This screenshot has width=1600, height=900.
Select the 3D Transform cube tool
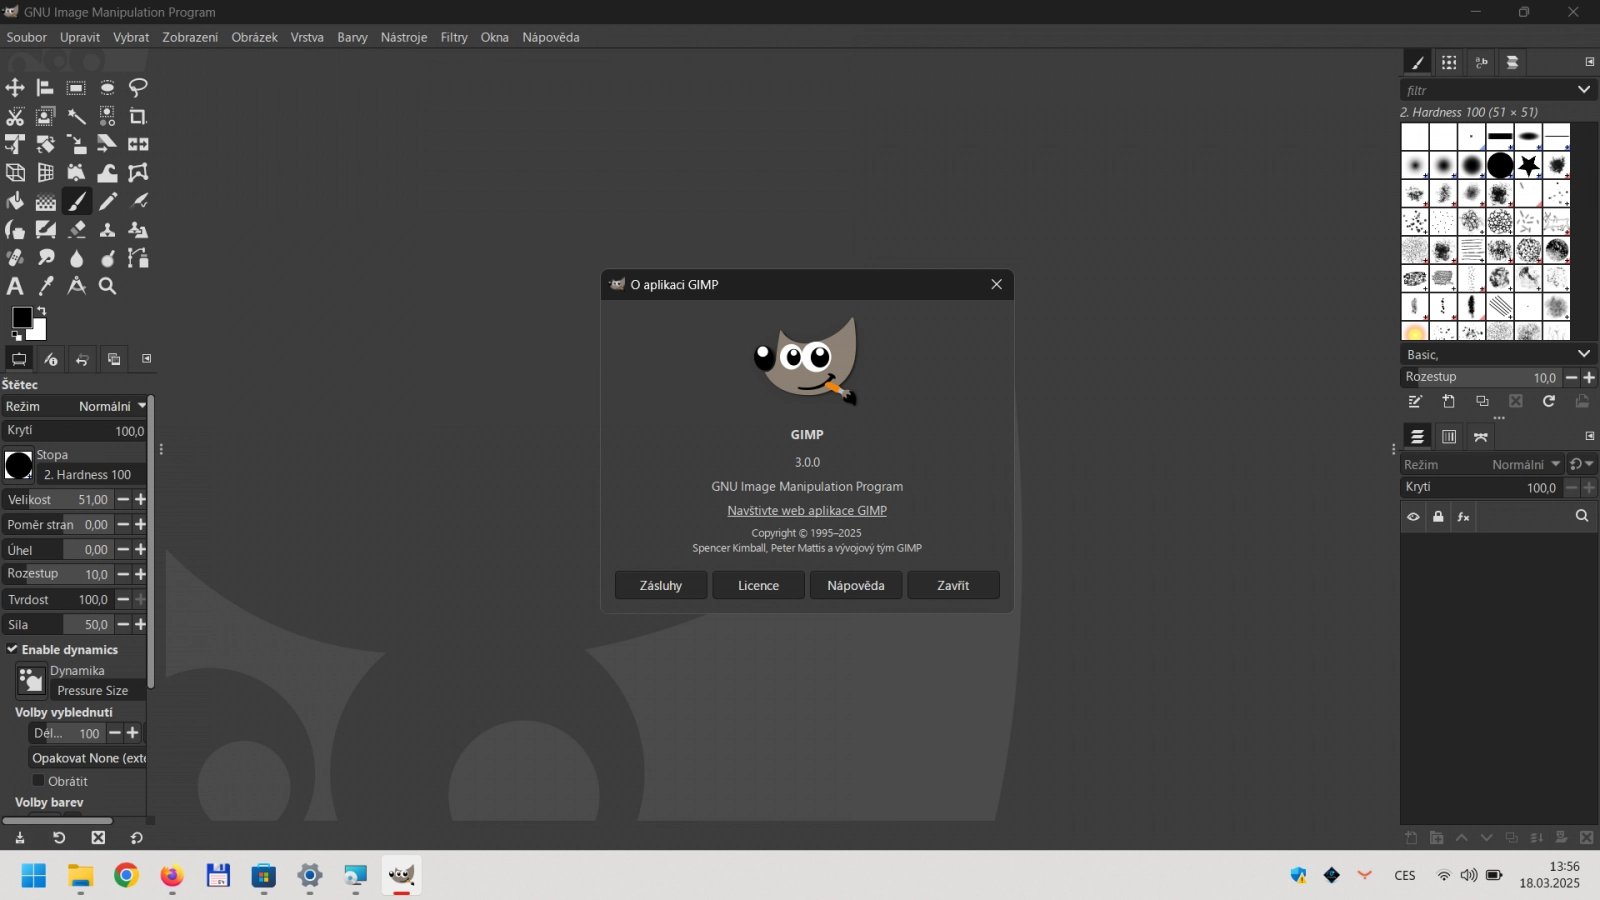pos(15,173)
